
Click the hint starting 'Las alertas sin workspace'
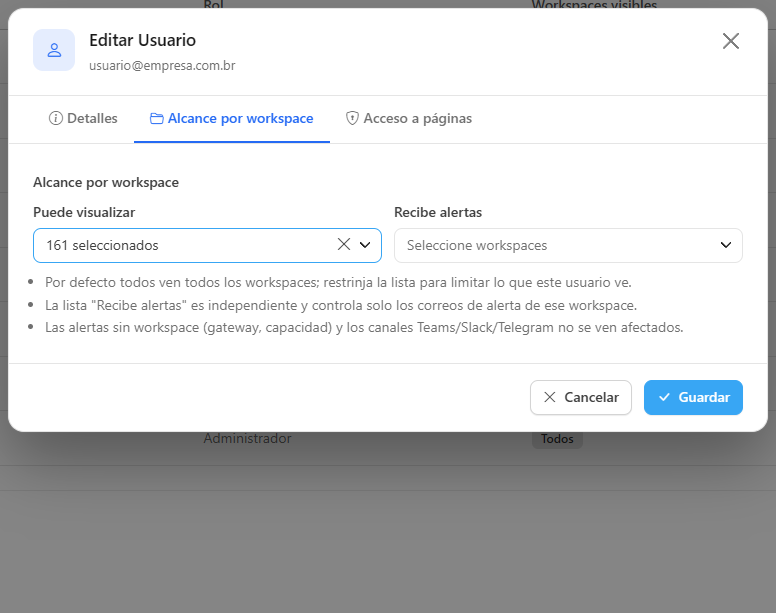[x=364, y=328]
